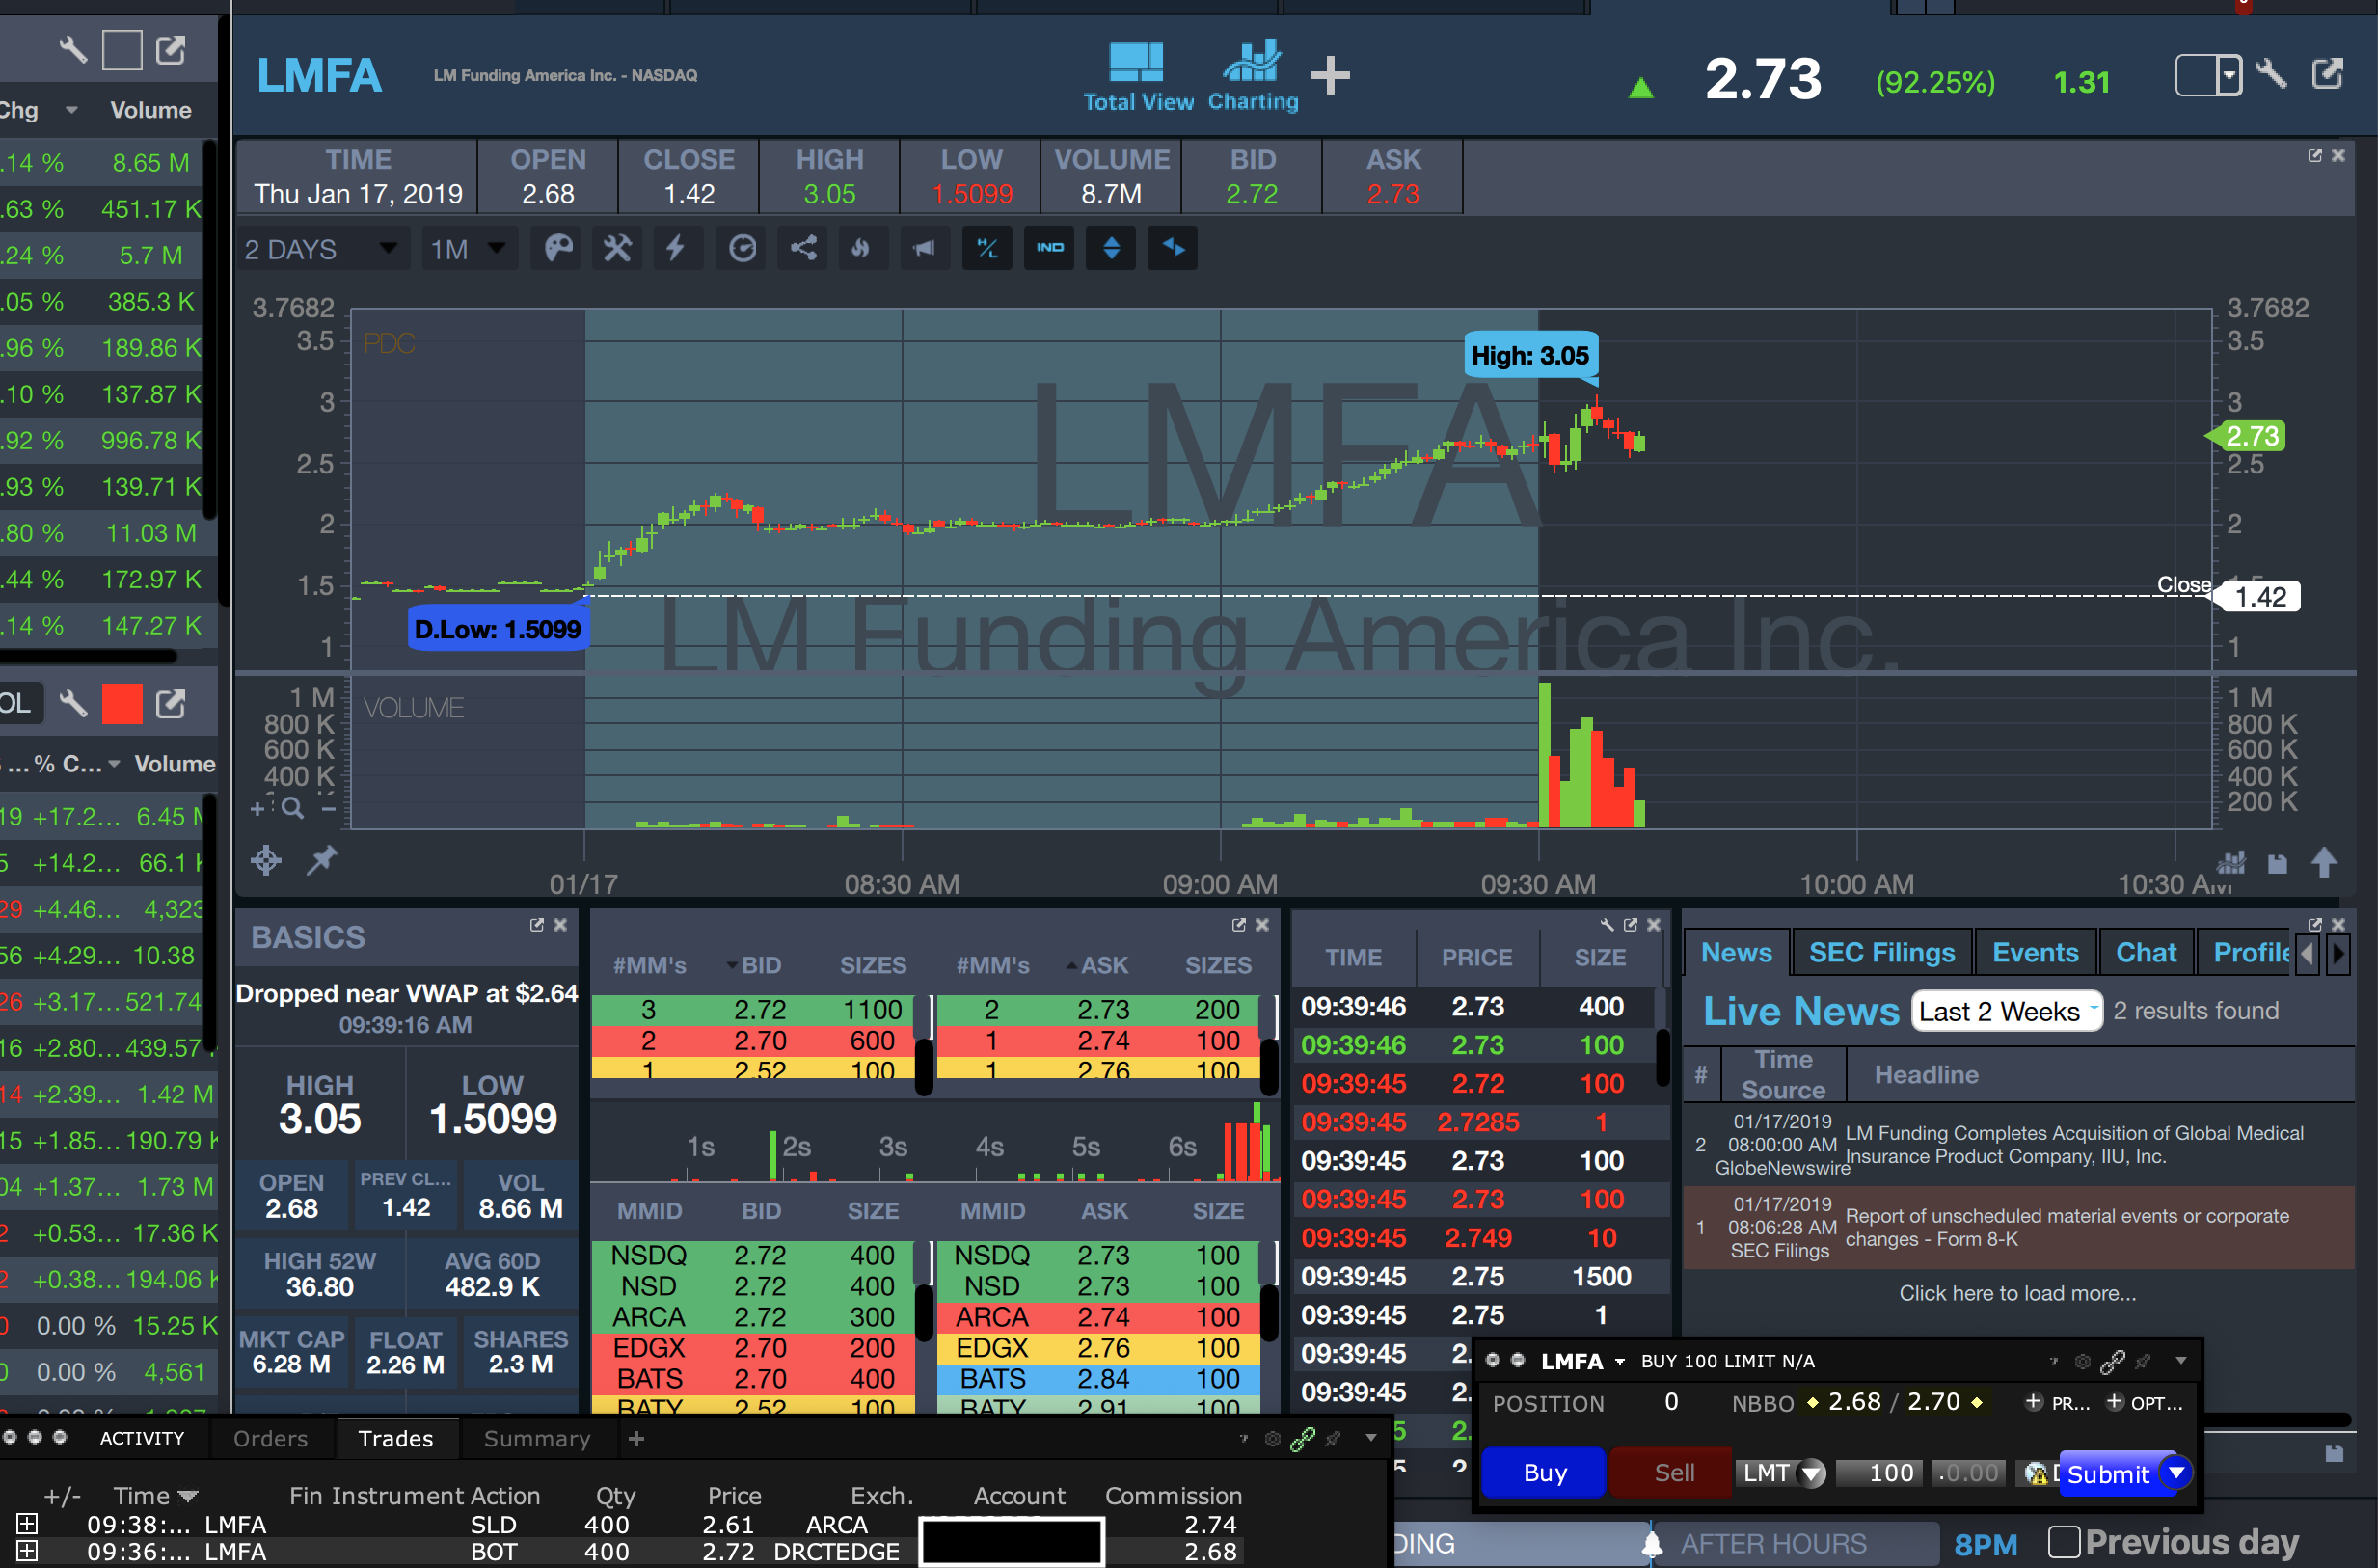Toggle the IND indicators button
This screenshot has width=2378, height=1568.
click(1049, 248)
